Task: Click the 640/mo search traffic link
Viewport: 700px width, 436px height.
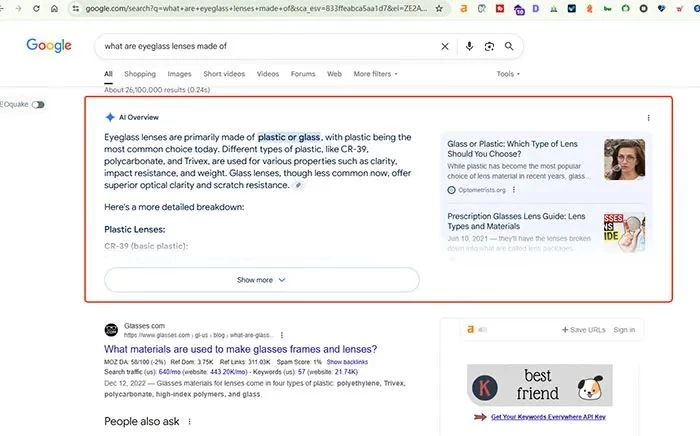Action: [x=170, y=372]
